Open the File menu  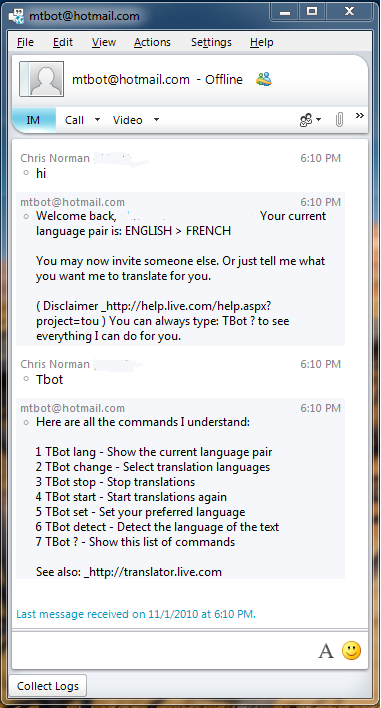pos(25,42)
